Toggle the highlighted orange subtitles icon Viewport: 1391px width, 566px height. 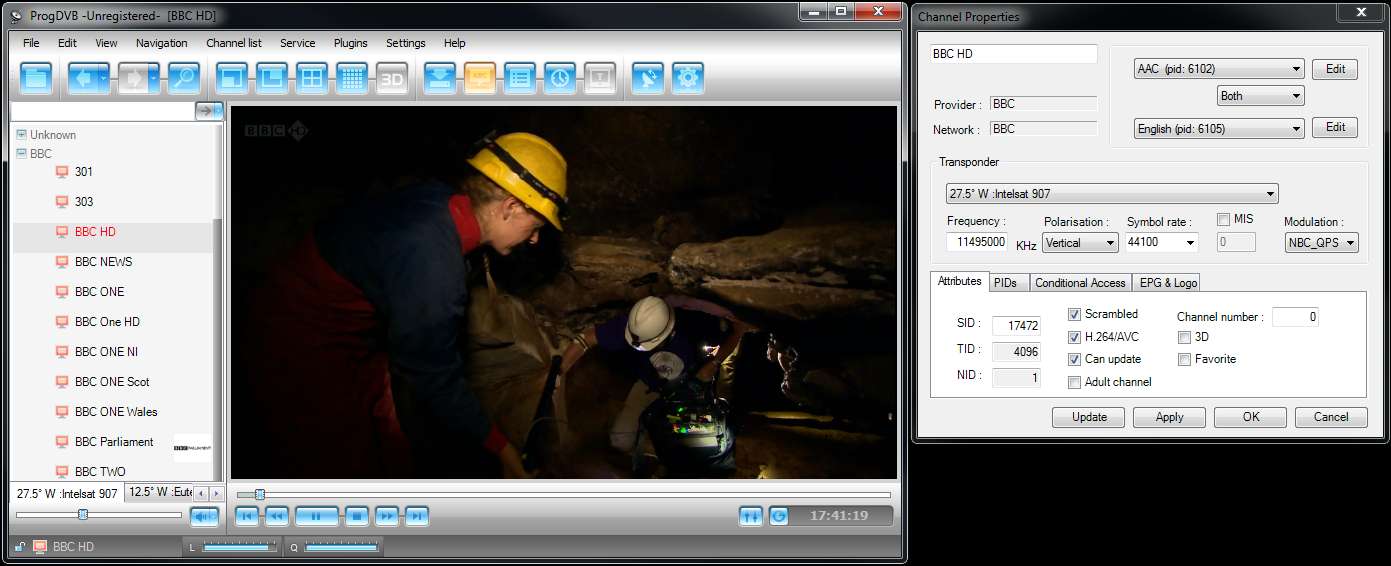coord(480,78)
